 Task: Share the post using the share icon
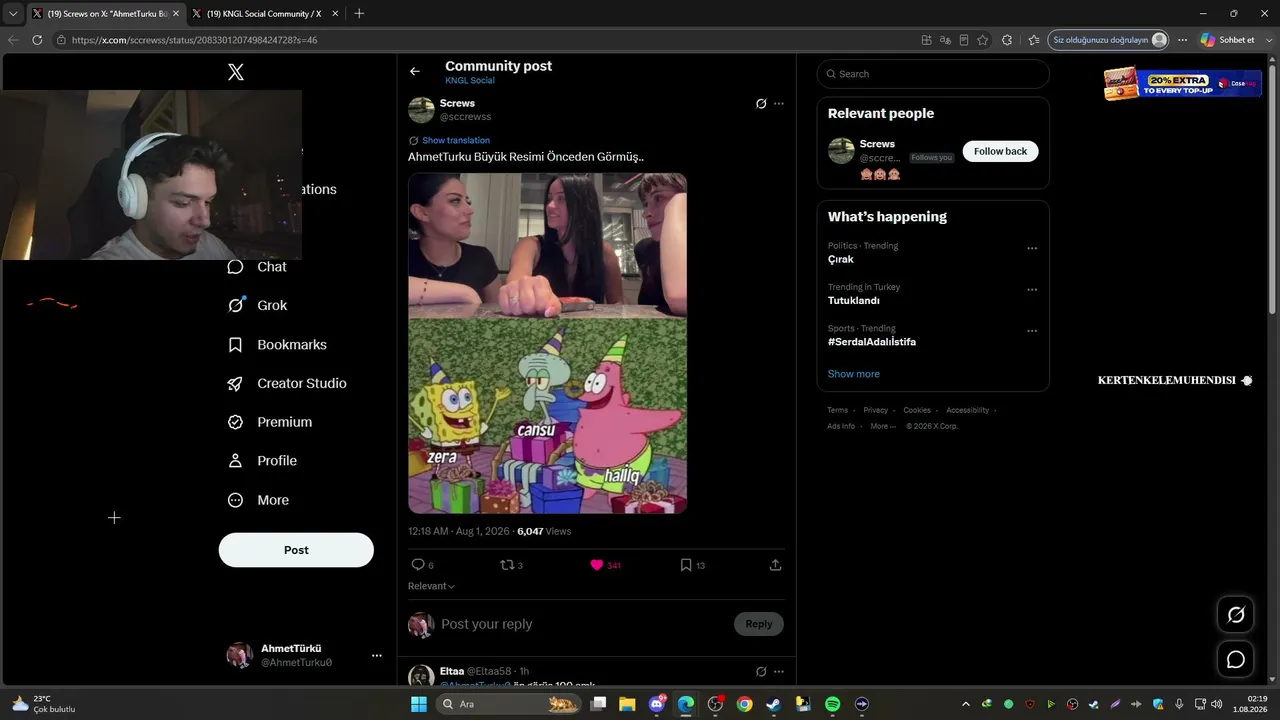click(x=775, y=565)
